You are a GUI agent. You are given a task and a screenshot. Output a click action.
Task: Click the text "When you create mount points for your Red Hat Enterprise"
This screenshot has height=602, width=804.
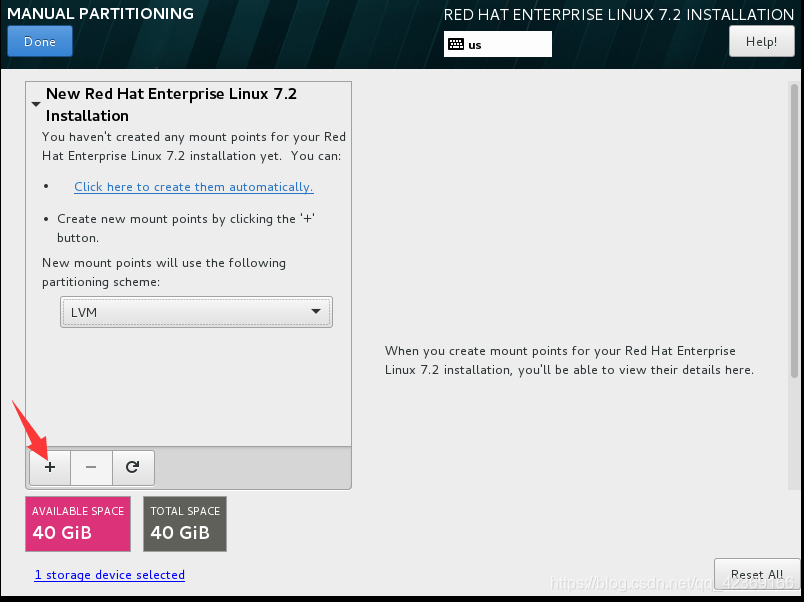[560, 351]
